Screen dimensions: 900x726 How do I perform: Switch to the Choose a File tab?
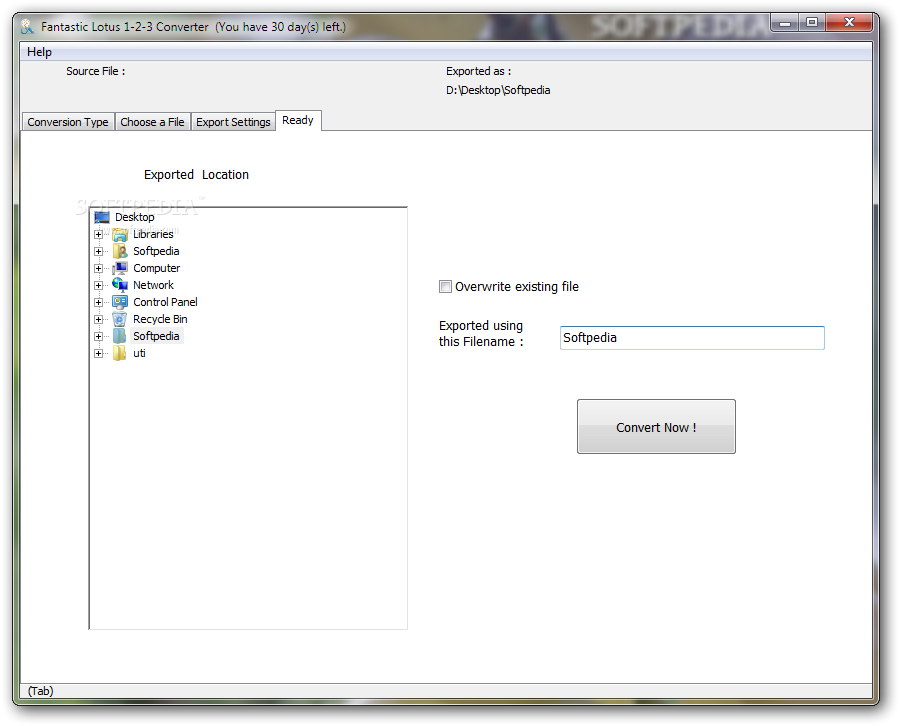[152, 122]
